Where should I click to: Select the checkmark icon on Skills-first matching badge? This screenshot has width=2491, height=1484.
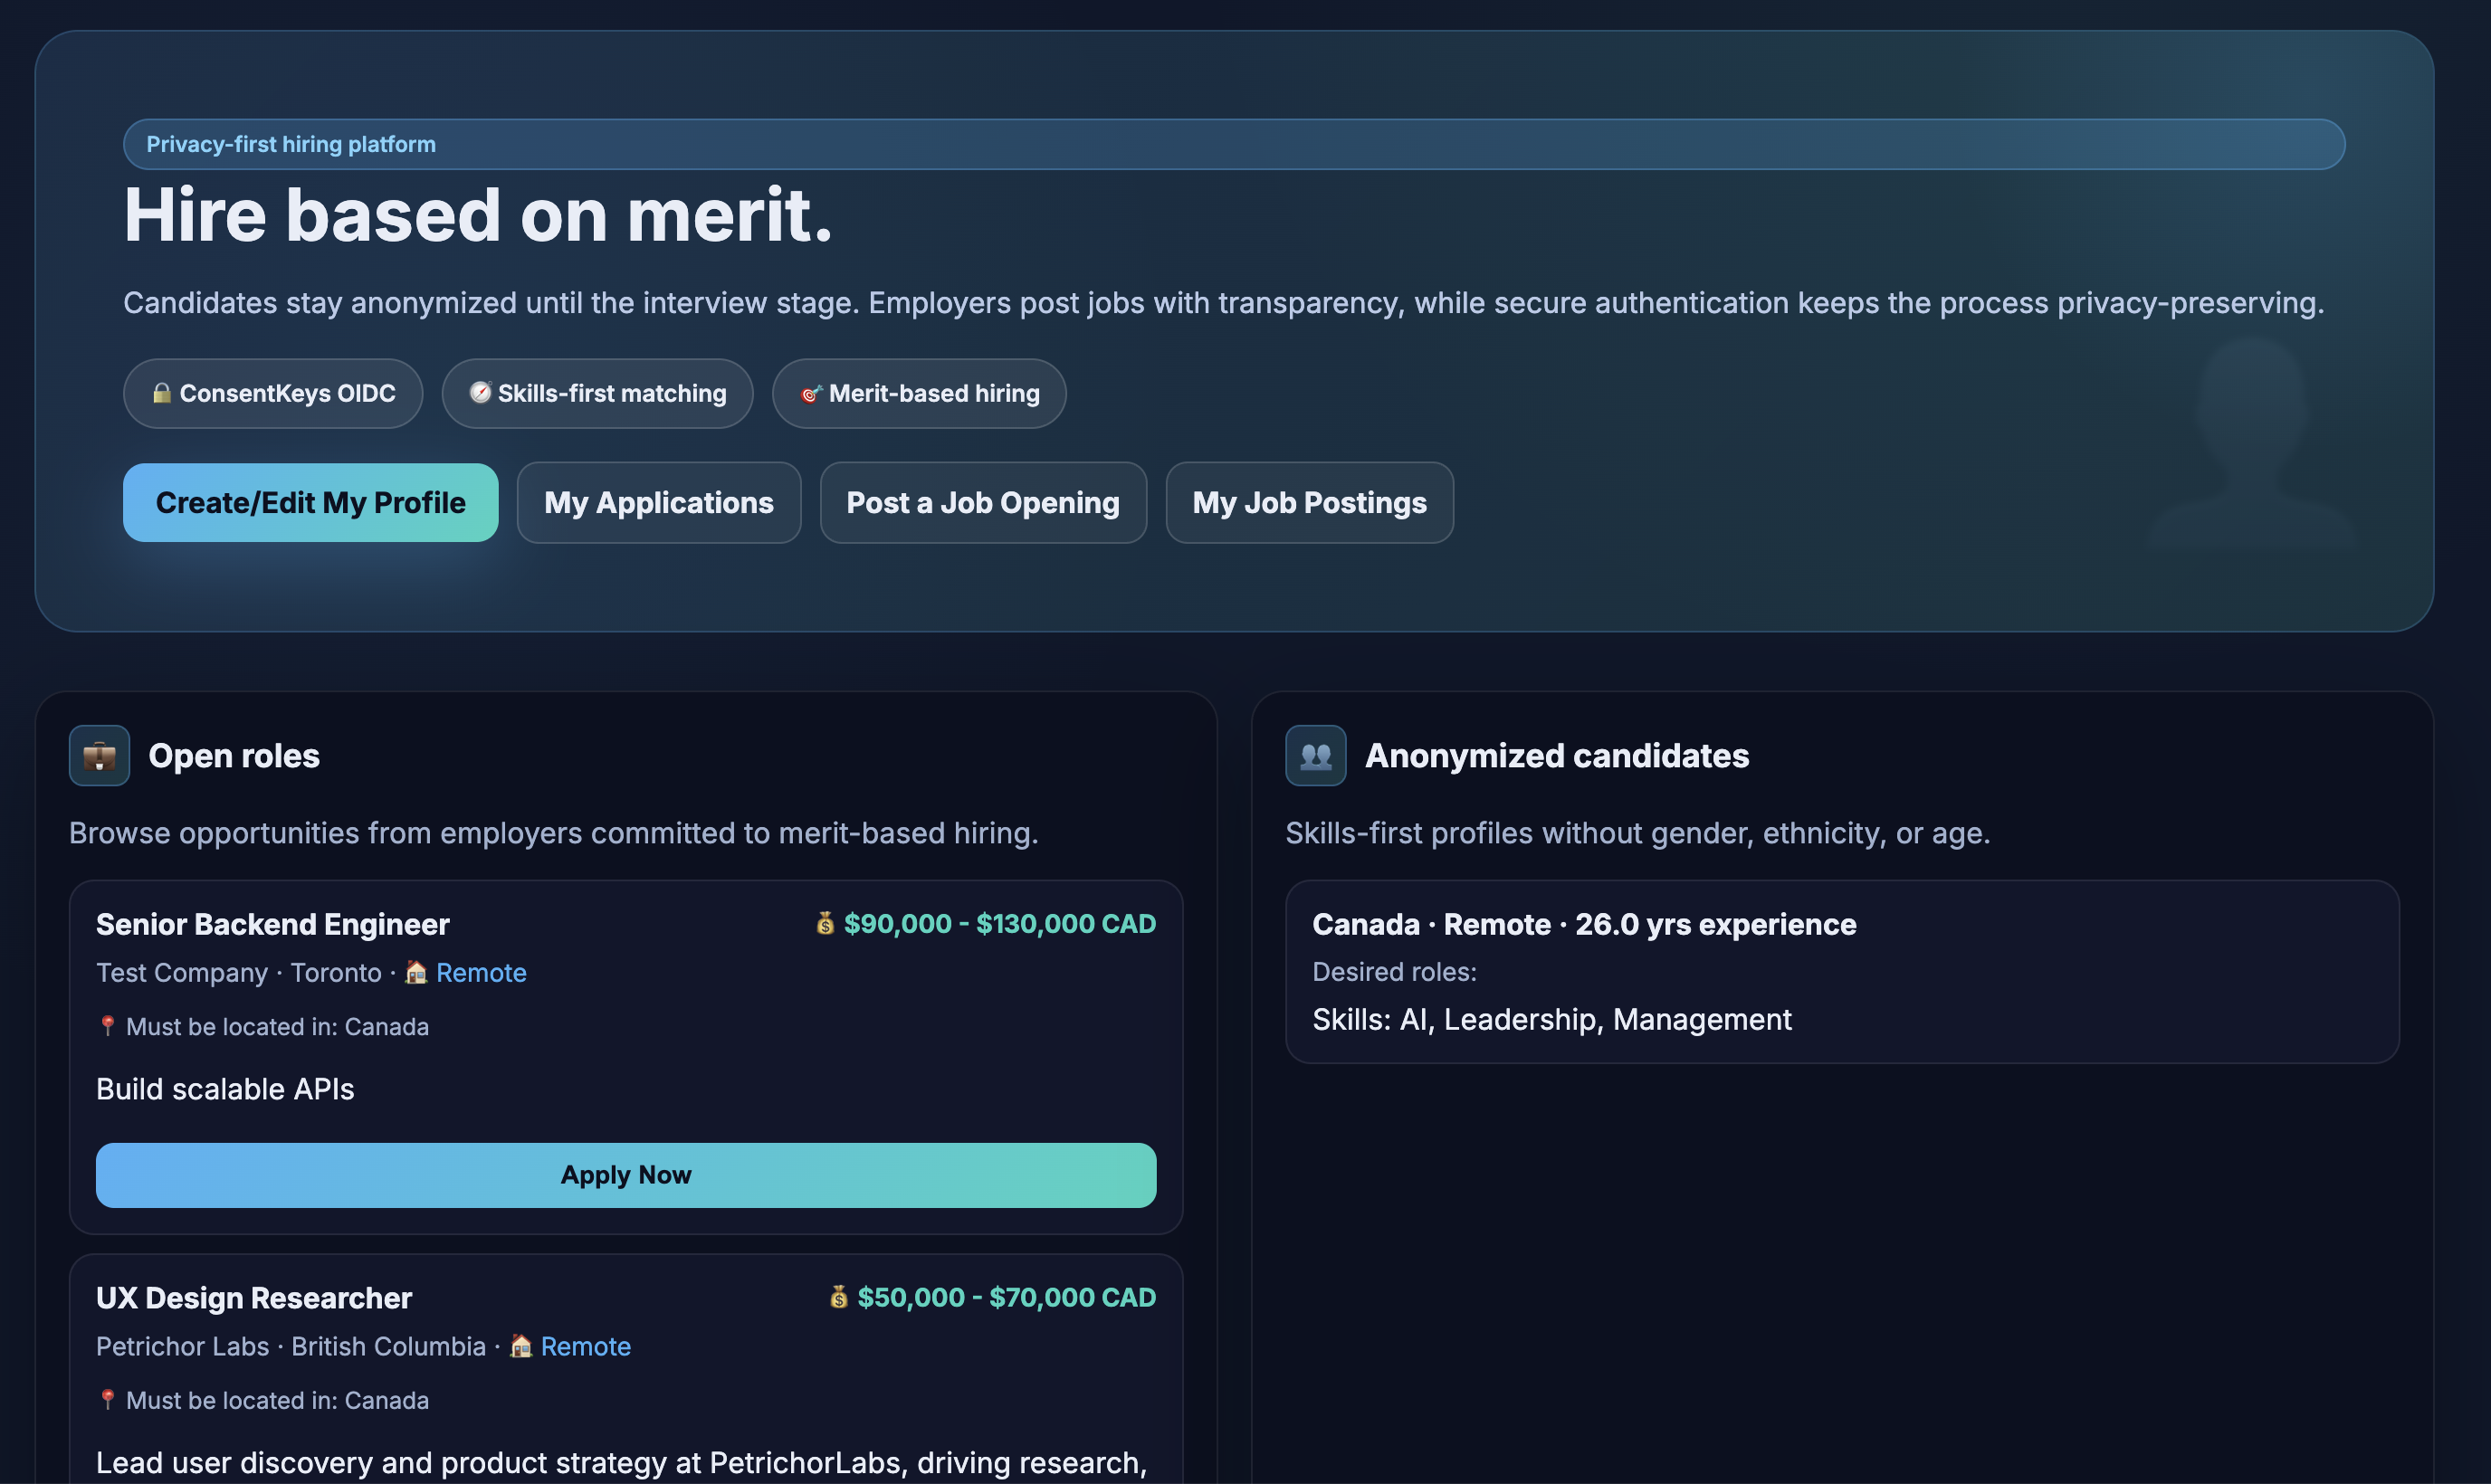pos(481,393)
